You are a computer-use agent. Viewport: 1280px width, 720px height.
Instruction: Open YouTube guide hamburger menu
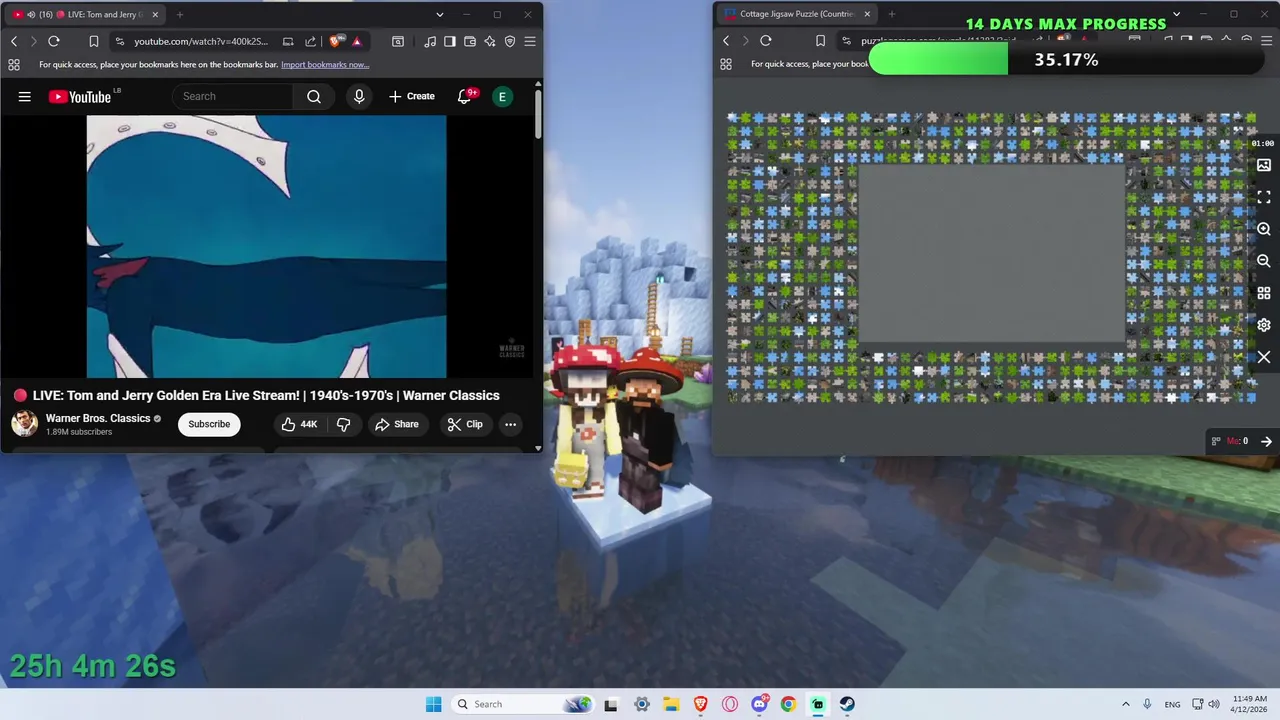coord(24,96)
